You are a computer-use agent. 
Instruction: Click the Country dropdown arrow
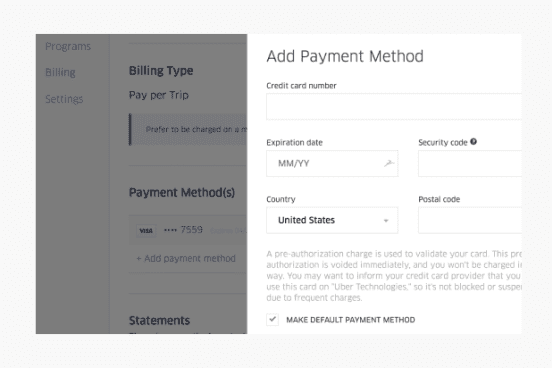(386, 221)
